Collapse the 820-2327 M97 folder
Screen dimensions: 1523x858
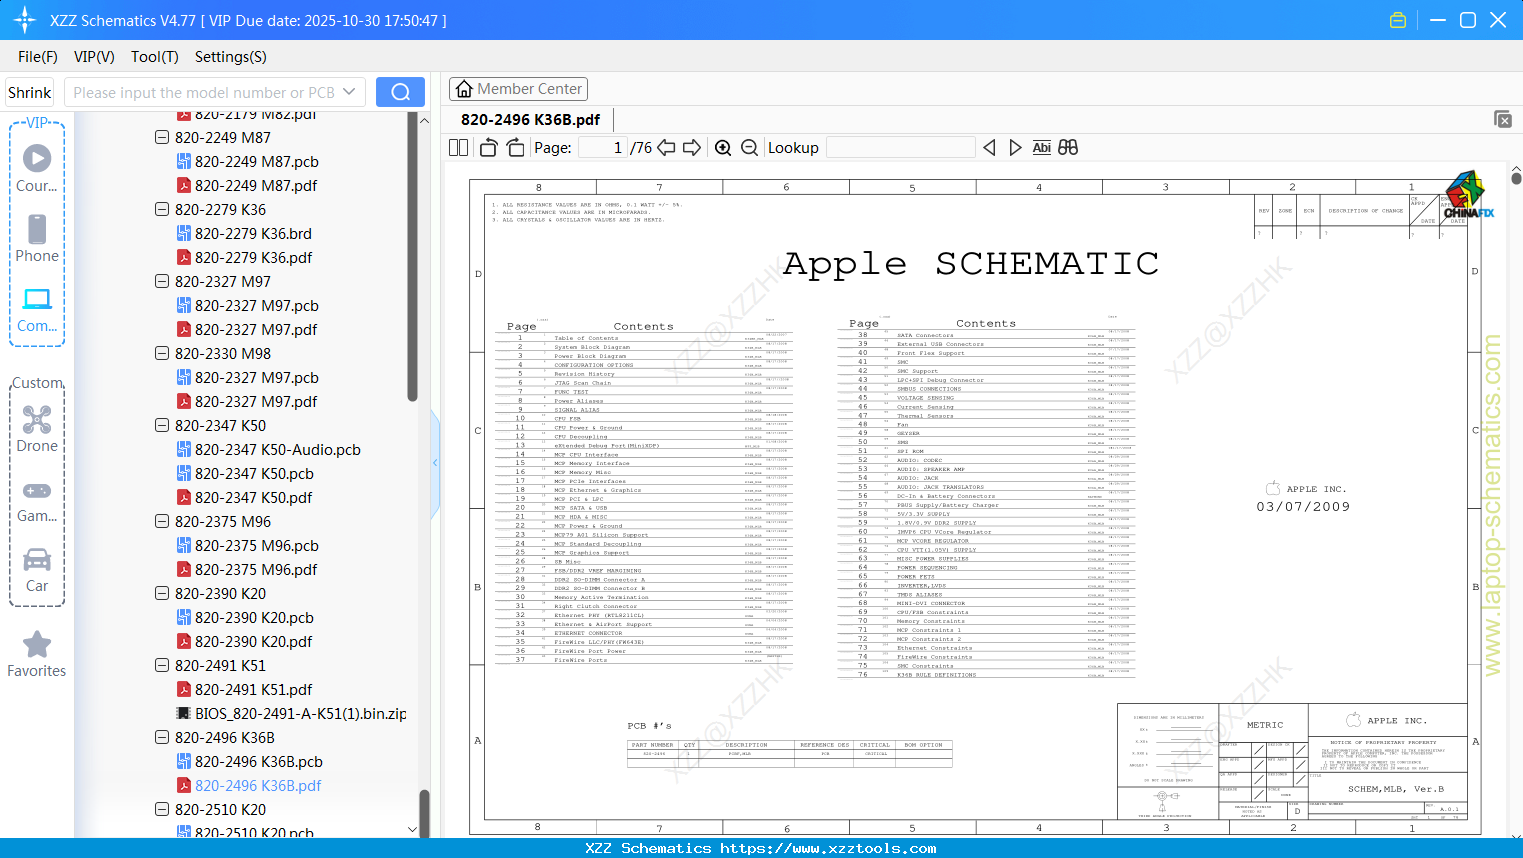[162, 282]
